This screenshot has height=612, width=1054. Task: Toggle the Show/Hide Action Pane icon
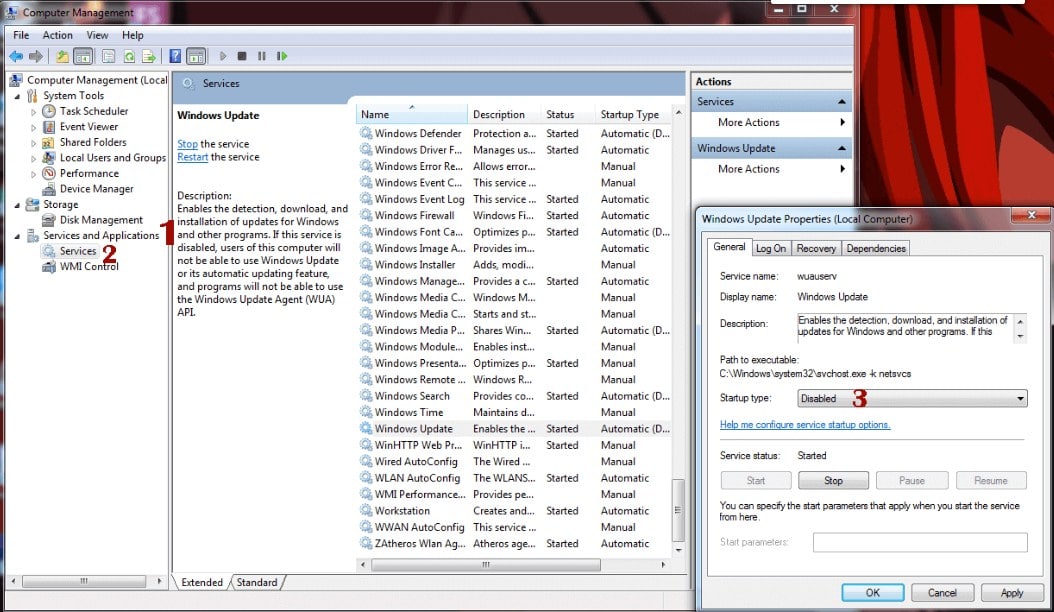pyautogui.click(x=196, y=56)
